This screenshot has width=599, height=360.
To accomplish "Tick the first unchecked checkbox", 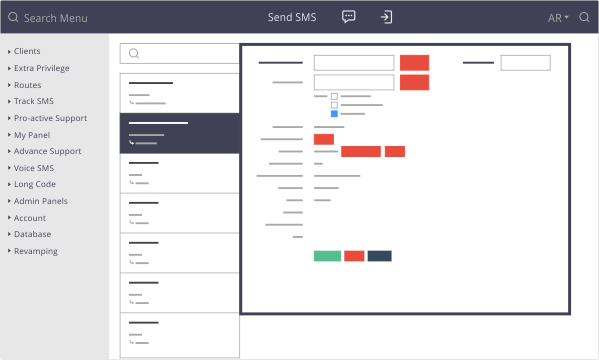I will [x=334, y=96].
